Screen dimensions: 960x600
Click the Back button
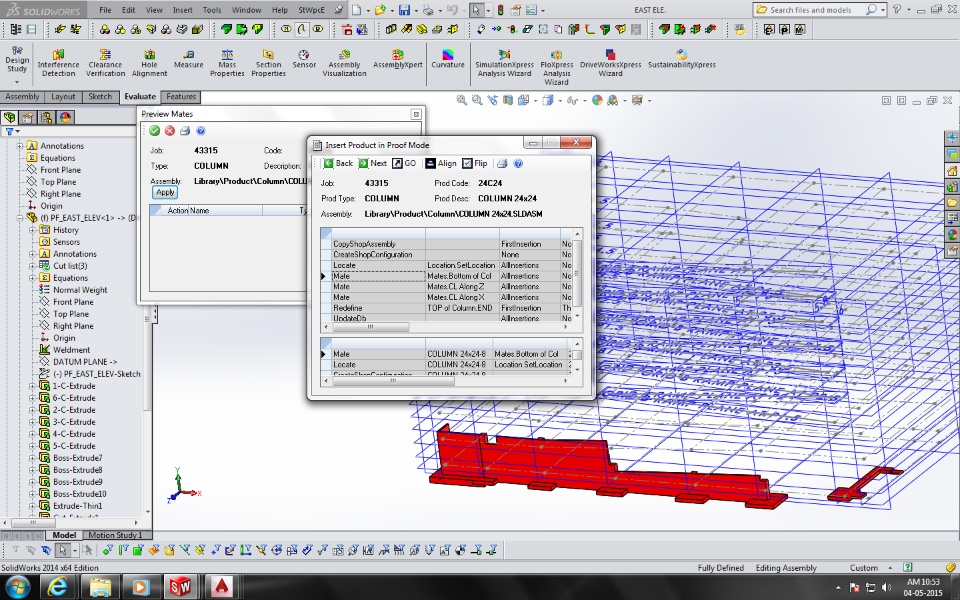338,163
